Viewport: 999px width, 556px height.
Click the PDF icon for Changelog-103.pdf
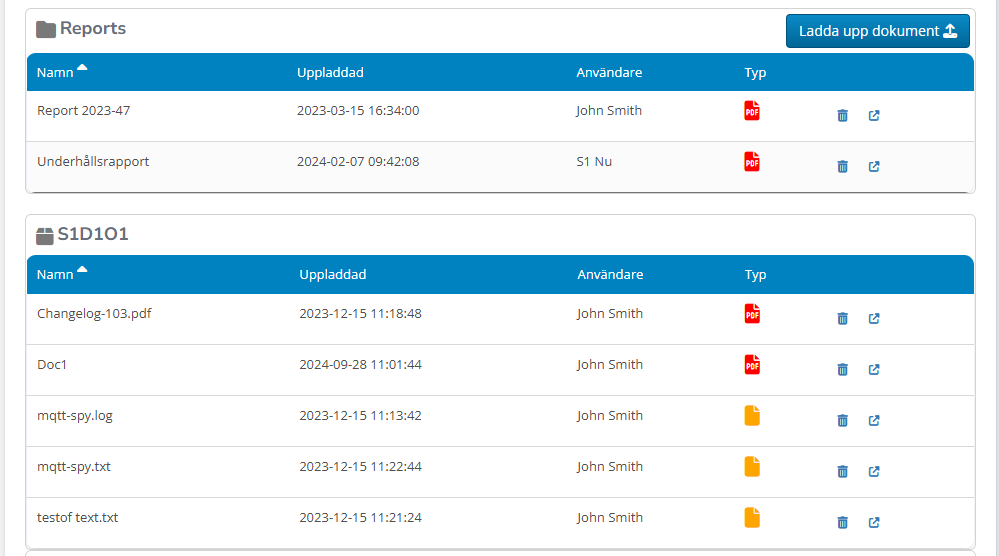752,314
